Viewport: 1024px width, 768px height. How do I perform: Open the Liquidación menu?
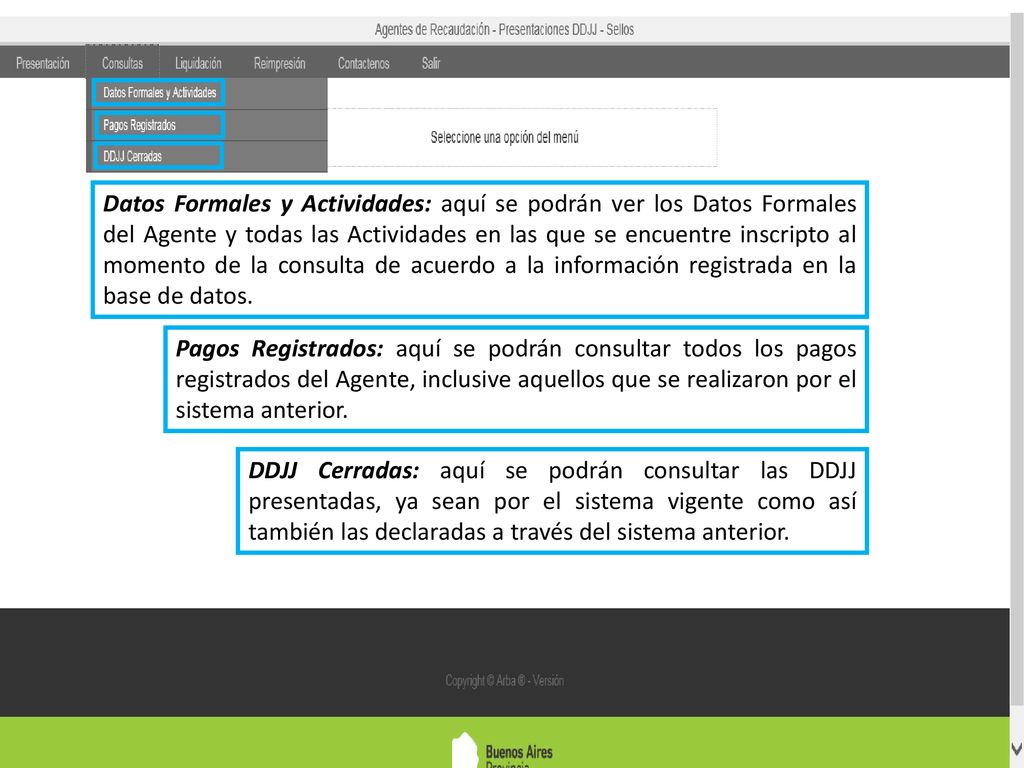(x=198, y=63)
